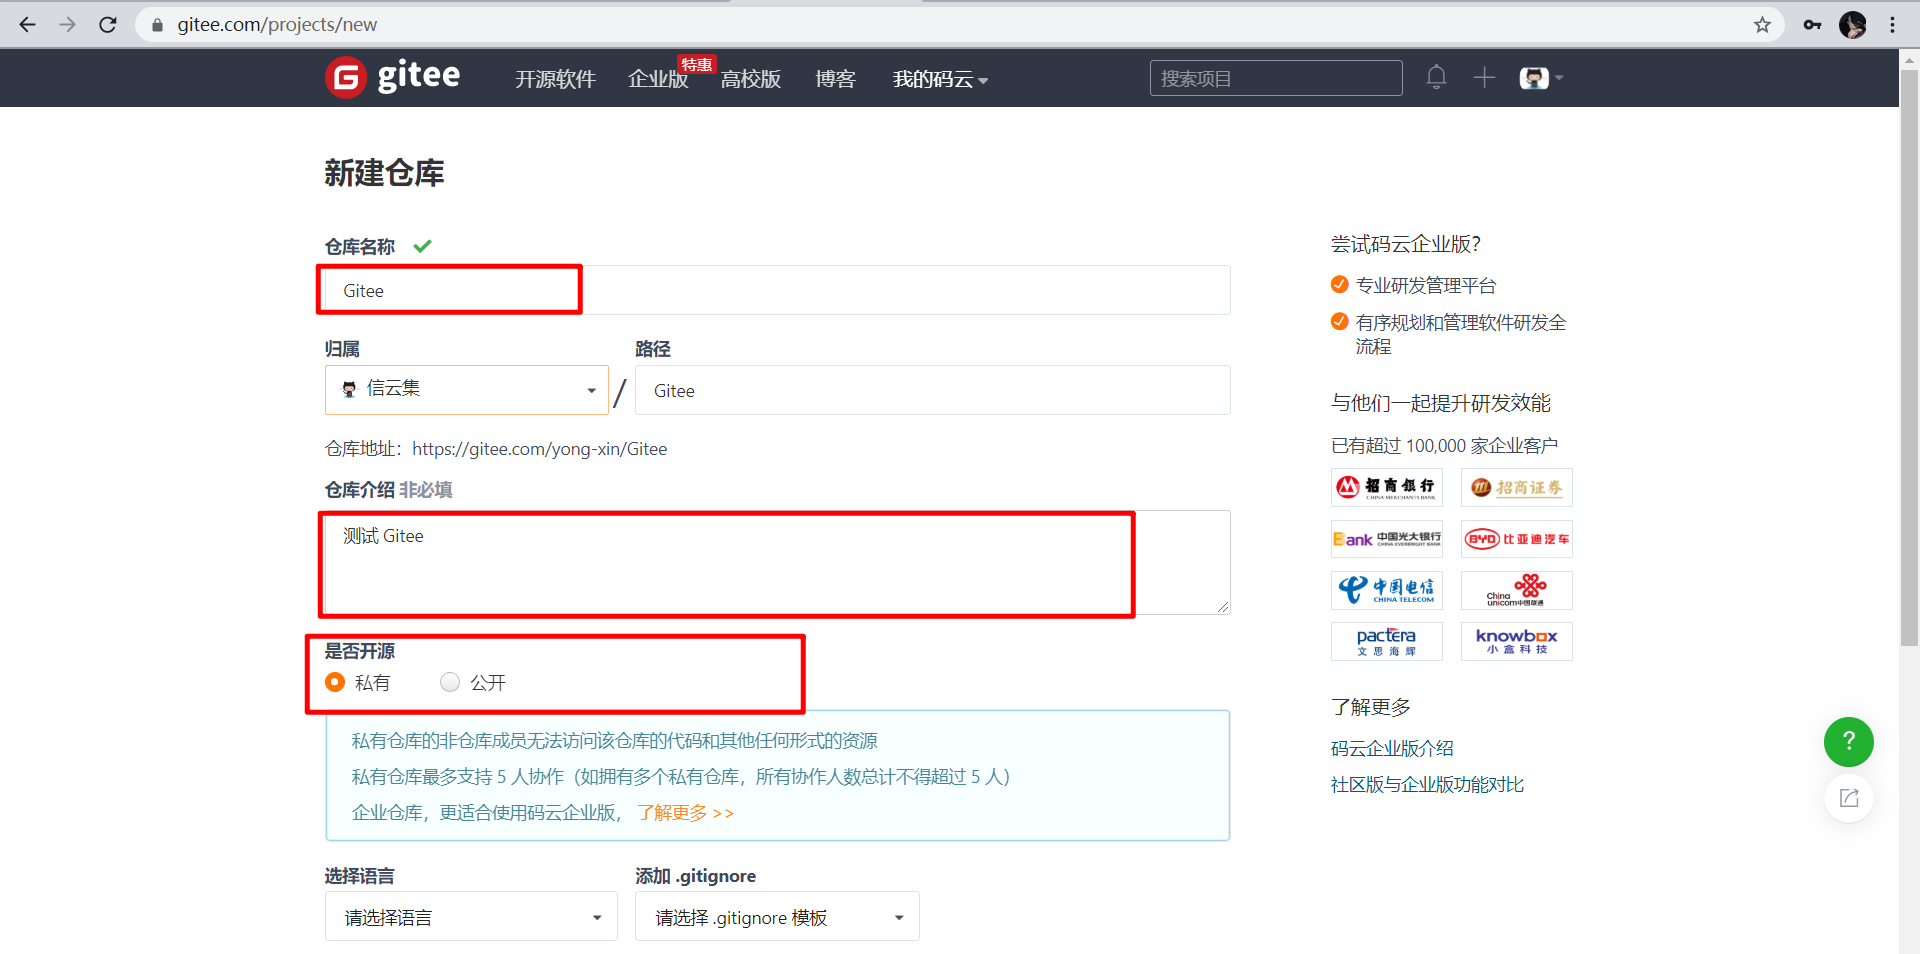Open 开源软件 in the navbar

point(555,79)
